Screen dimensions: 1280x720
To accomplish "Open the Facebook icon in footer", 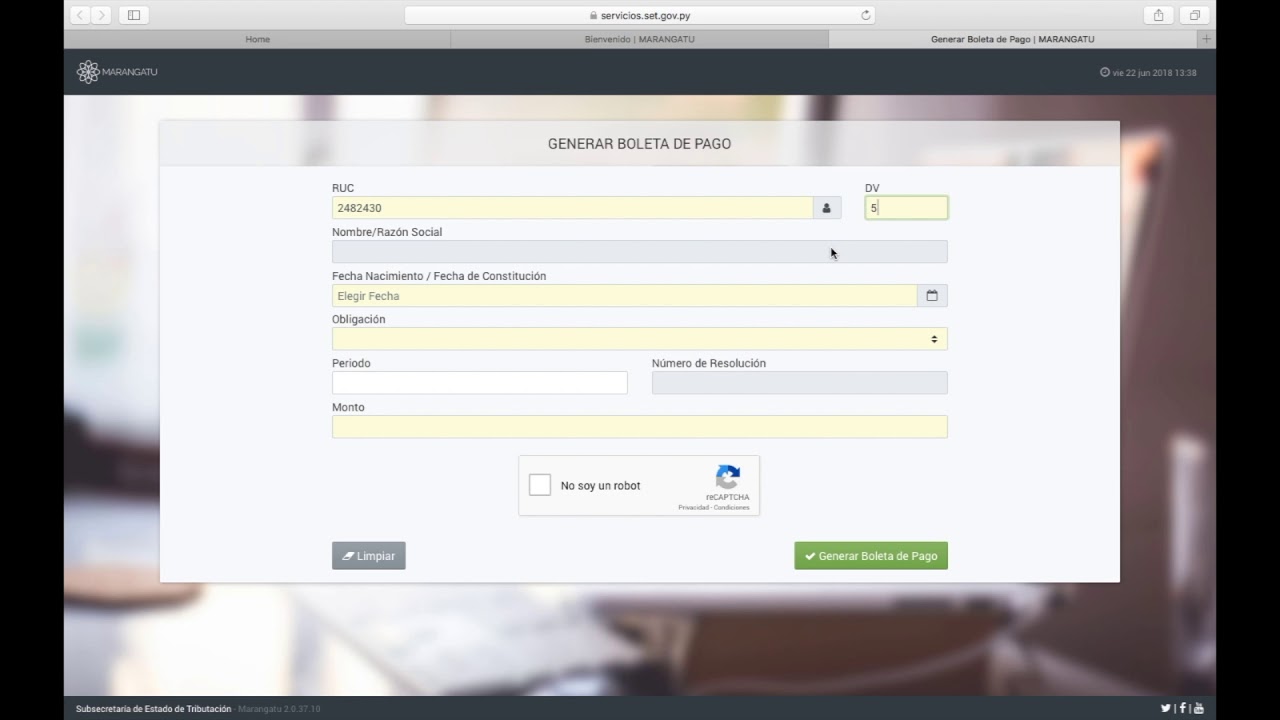I will [x=1182, y=708].
